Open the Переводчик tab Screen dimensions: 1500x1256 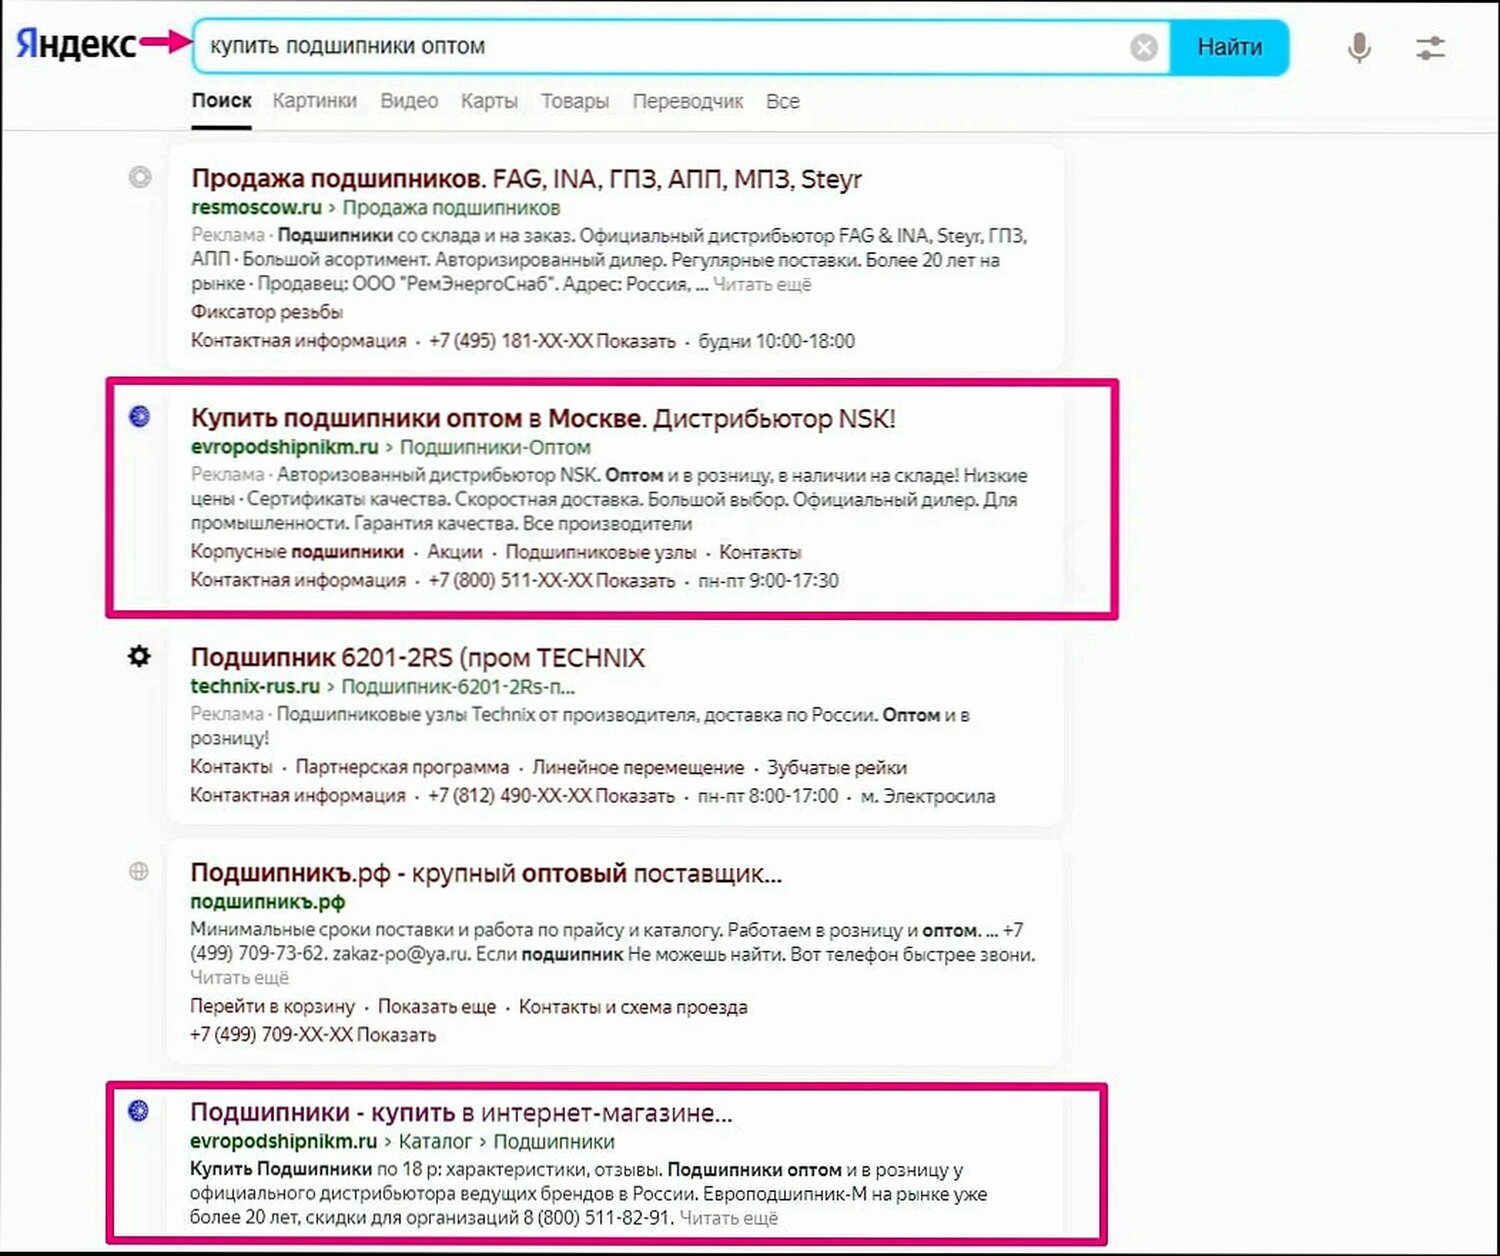click(688, 101)
